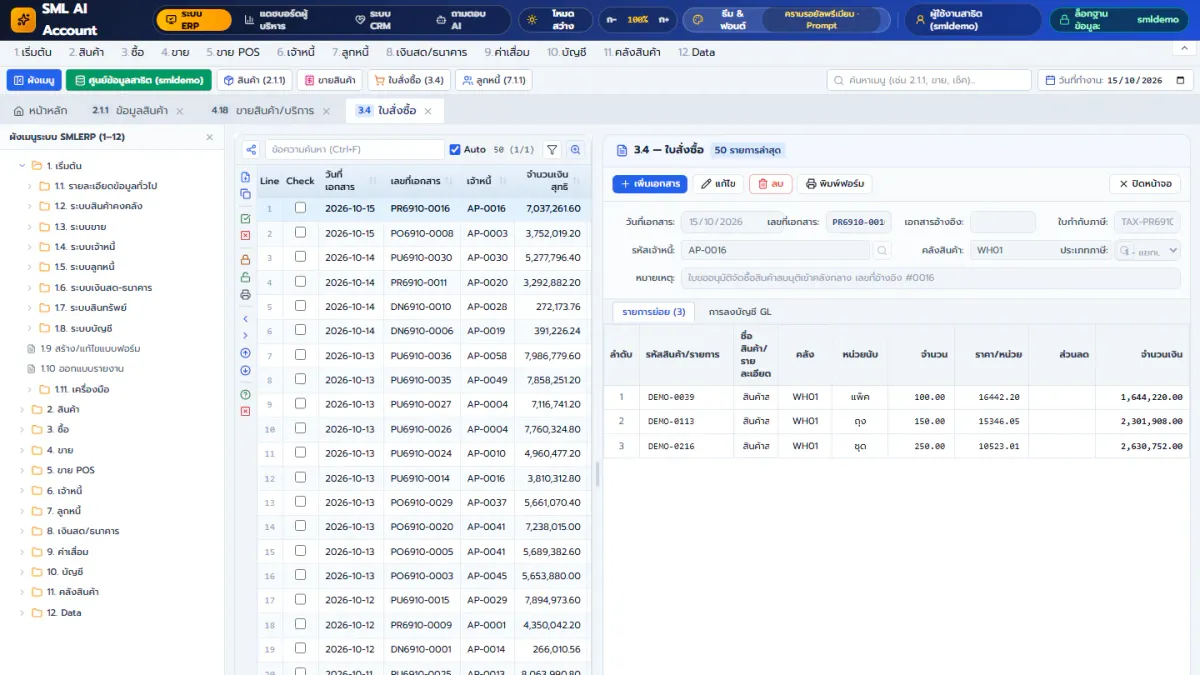
Task: Check the box for row PU6910-0036
Action: [300, 355]
